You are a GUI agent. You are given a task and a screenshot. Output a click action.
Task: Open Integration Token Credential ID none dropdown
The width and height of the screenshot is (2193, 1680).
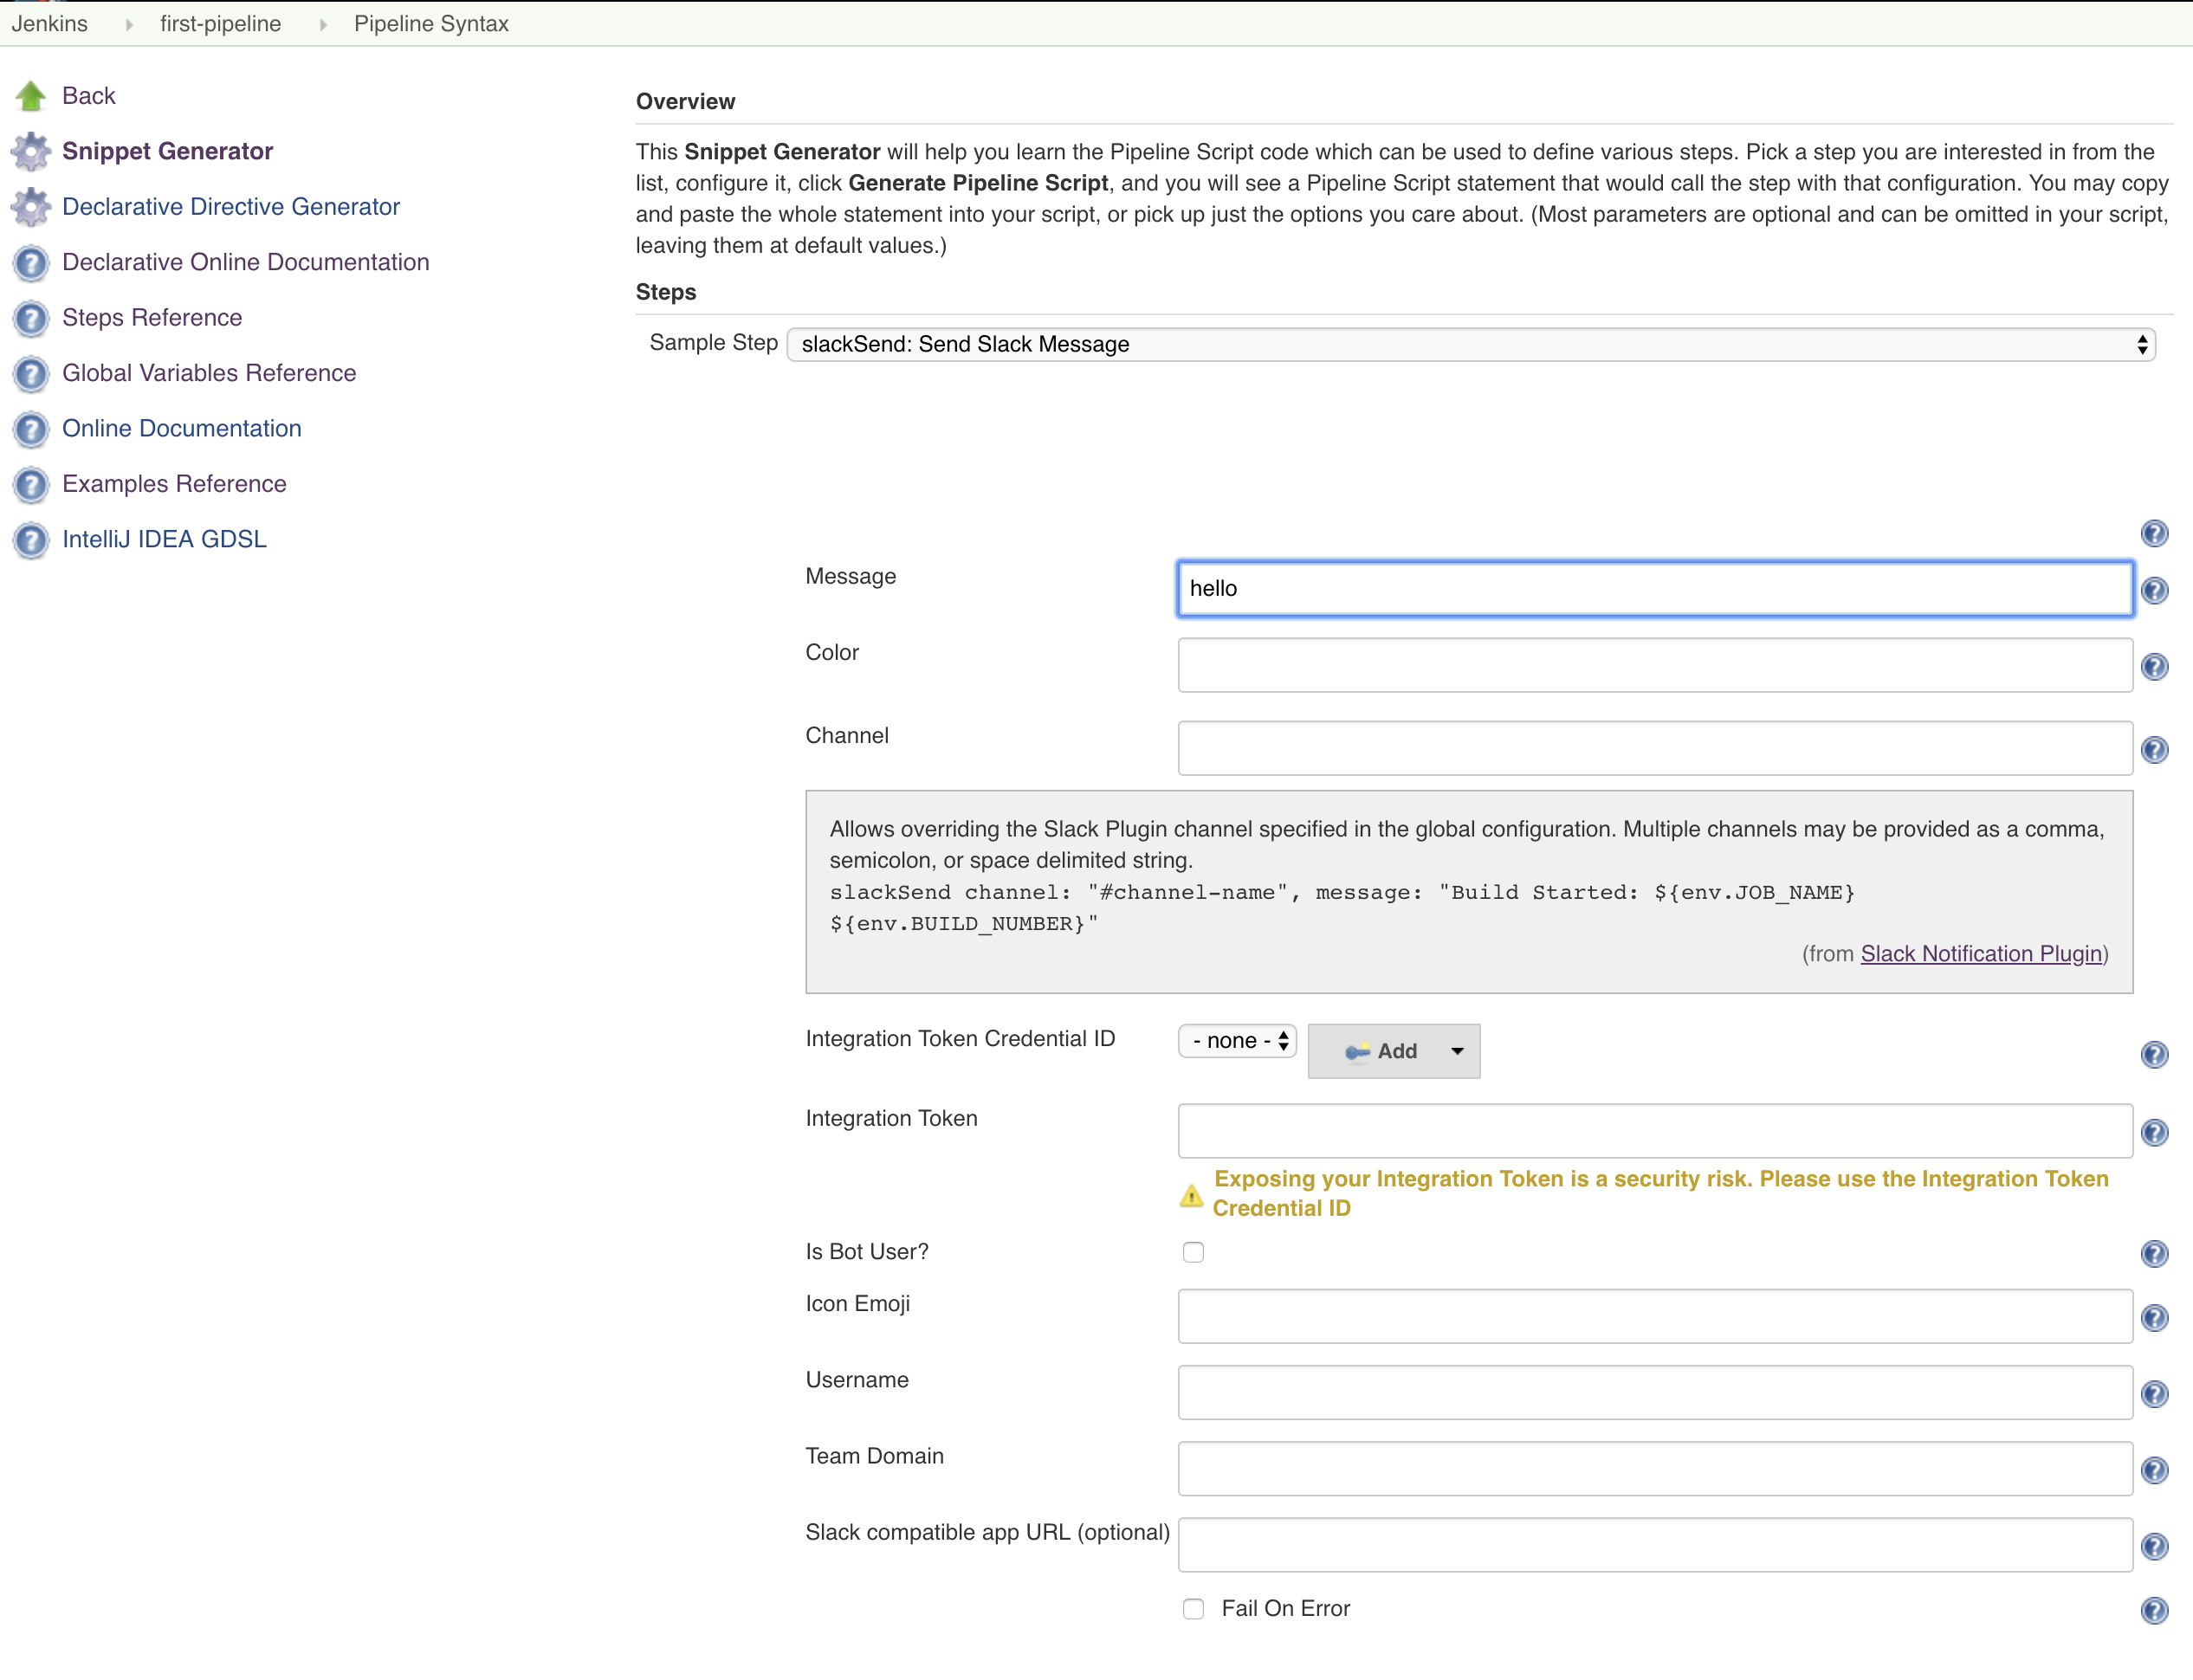coord(1237,1040)
